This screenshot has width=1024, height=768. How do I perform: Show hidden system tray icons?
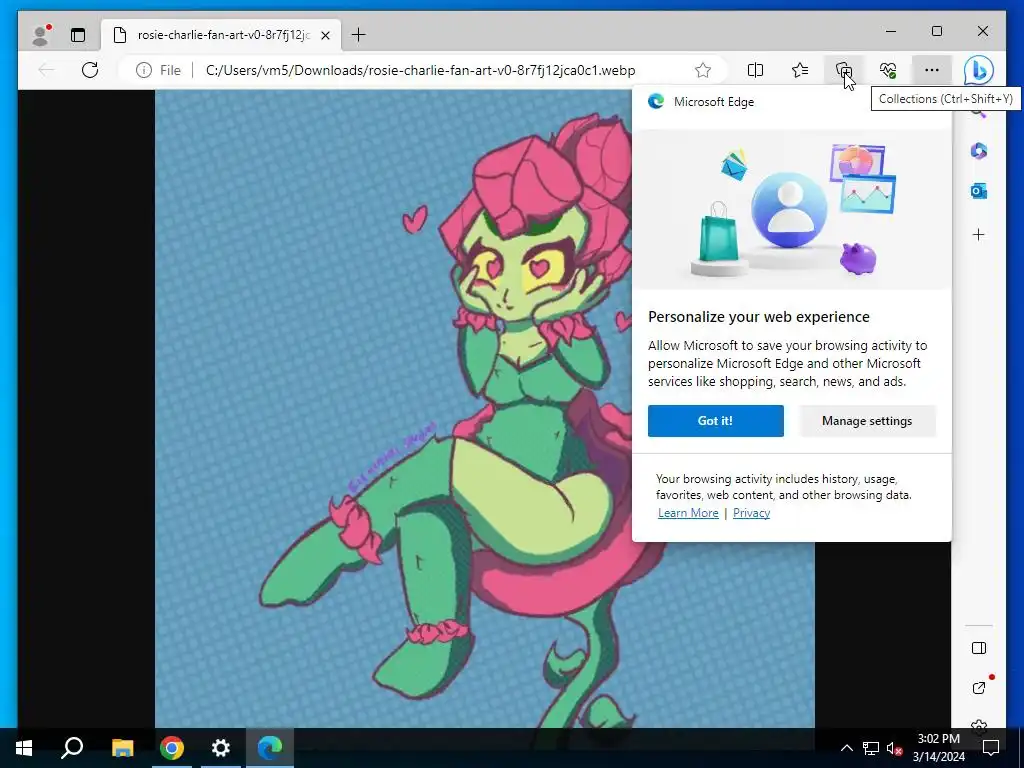846,748
